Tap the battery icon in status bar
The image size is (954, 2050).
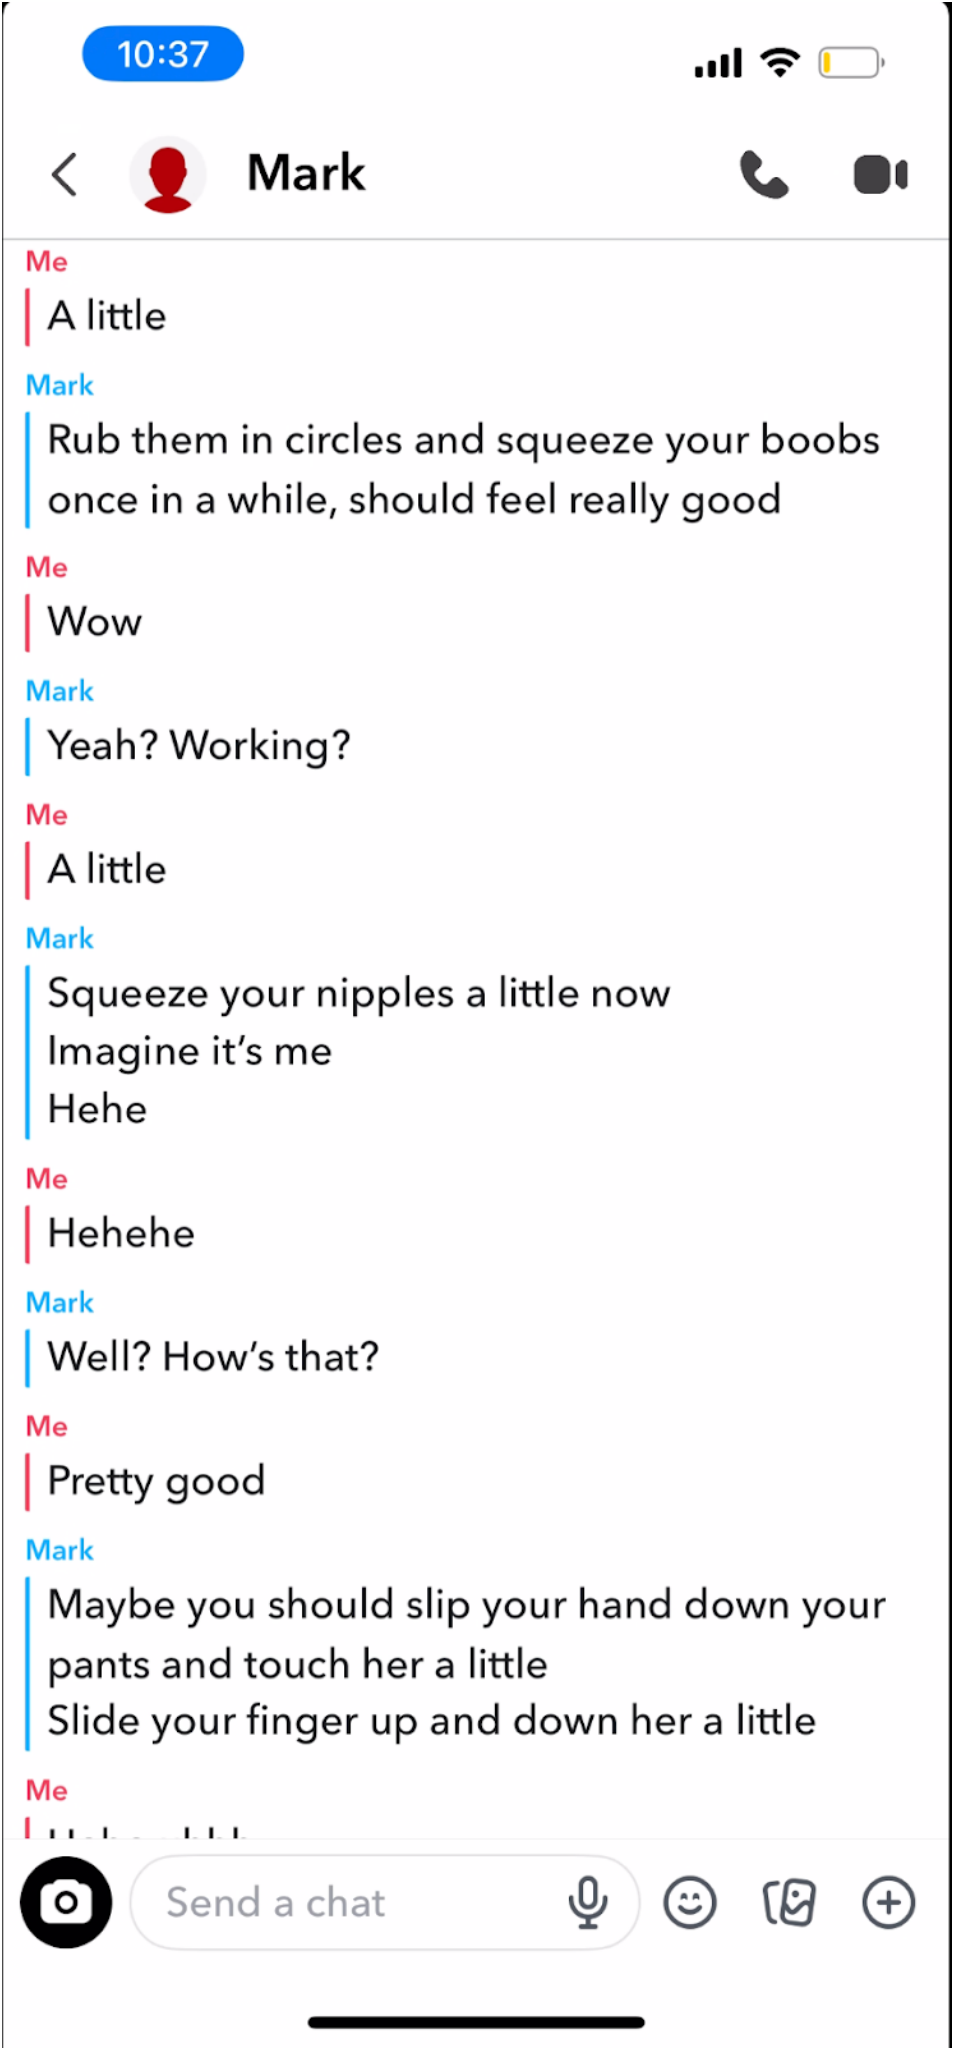pyautogui.click(x=850, y=63)
